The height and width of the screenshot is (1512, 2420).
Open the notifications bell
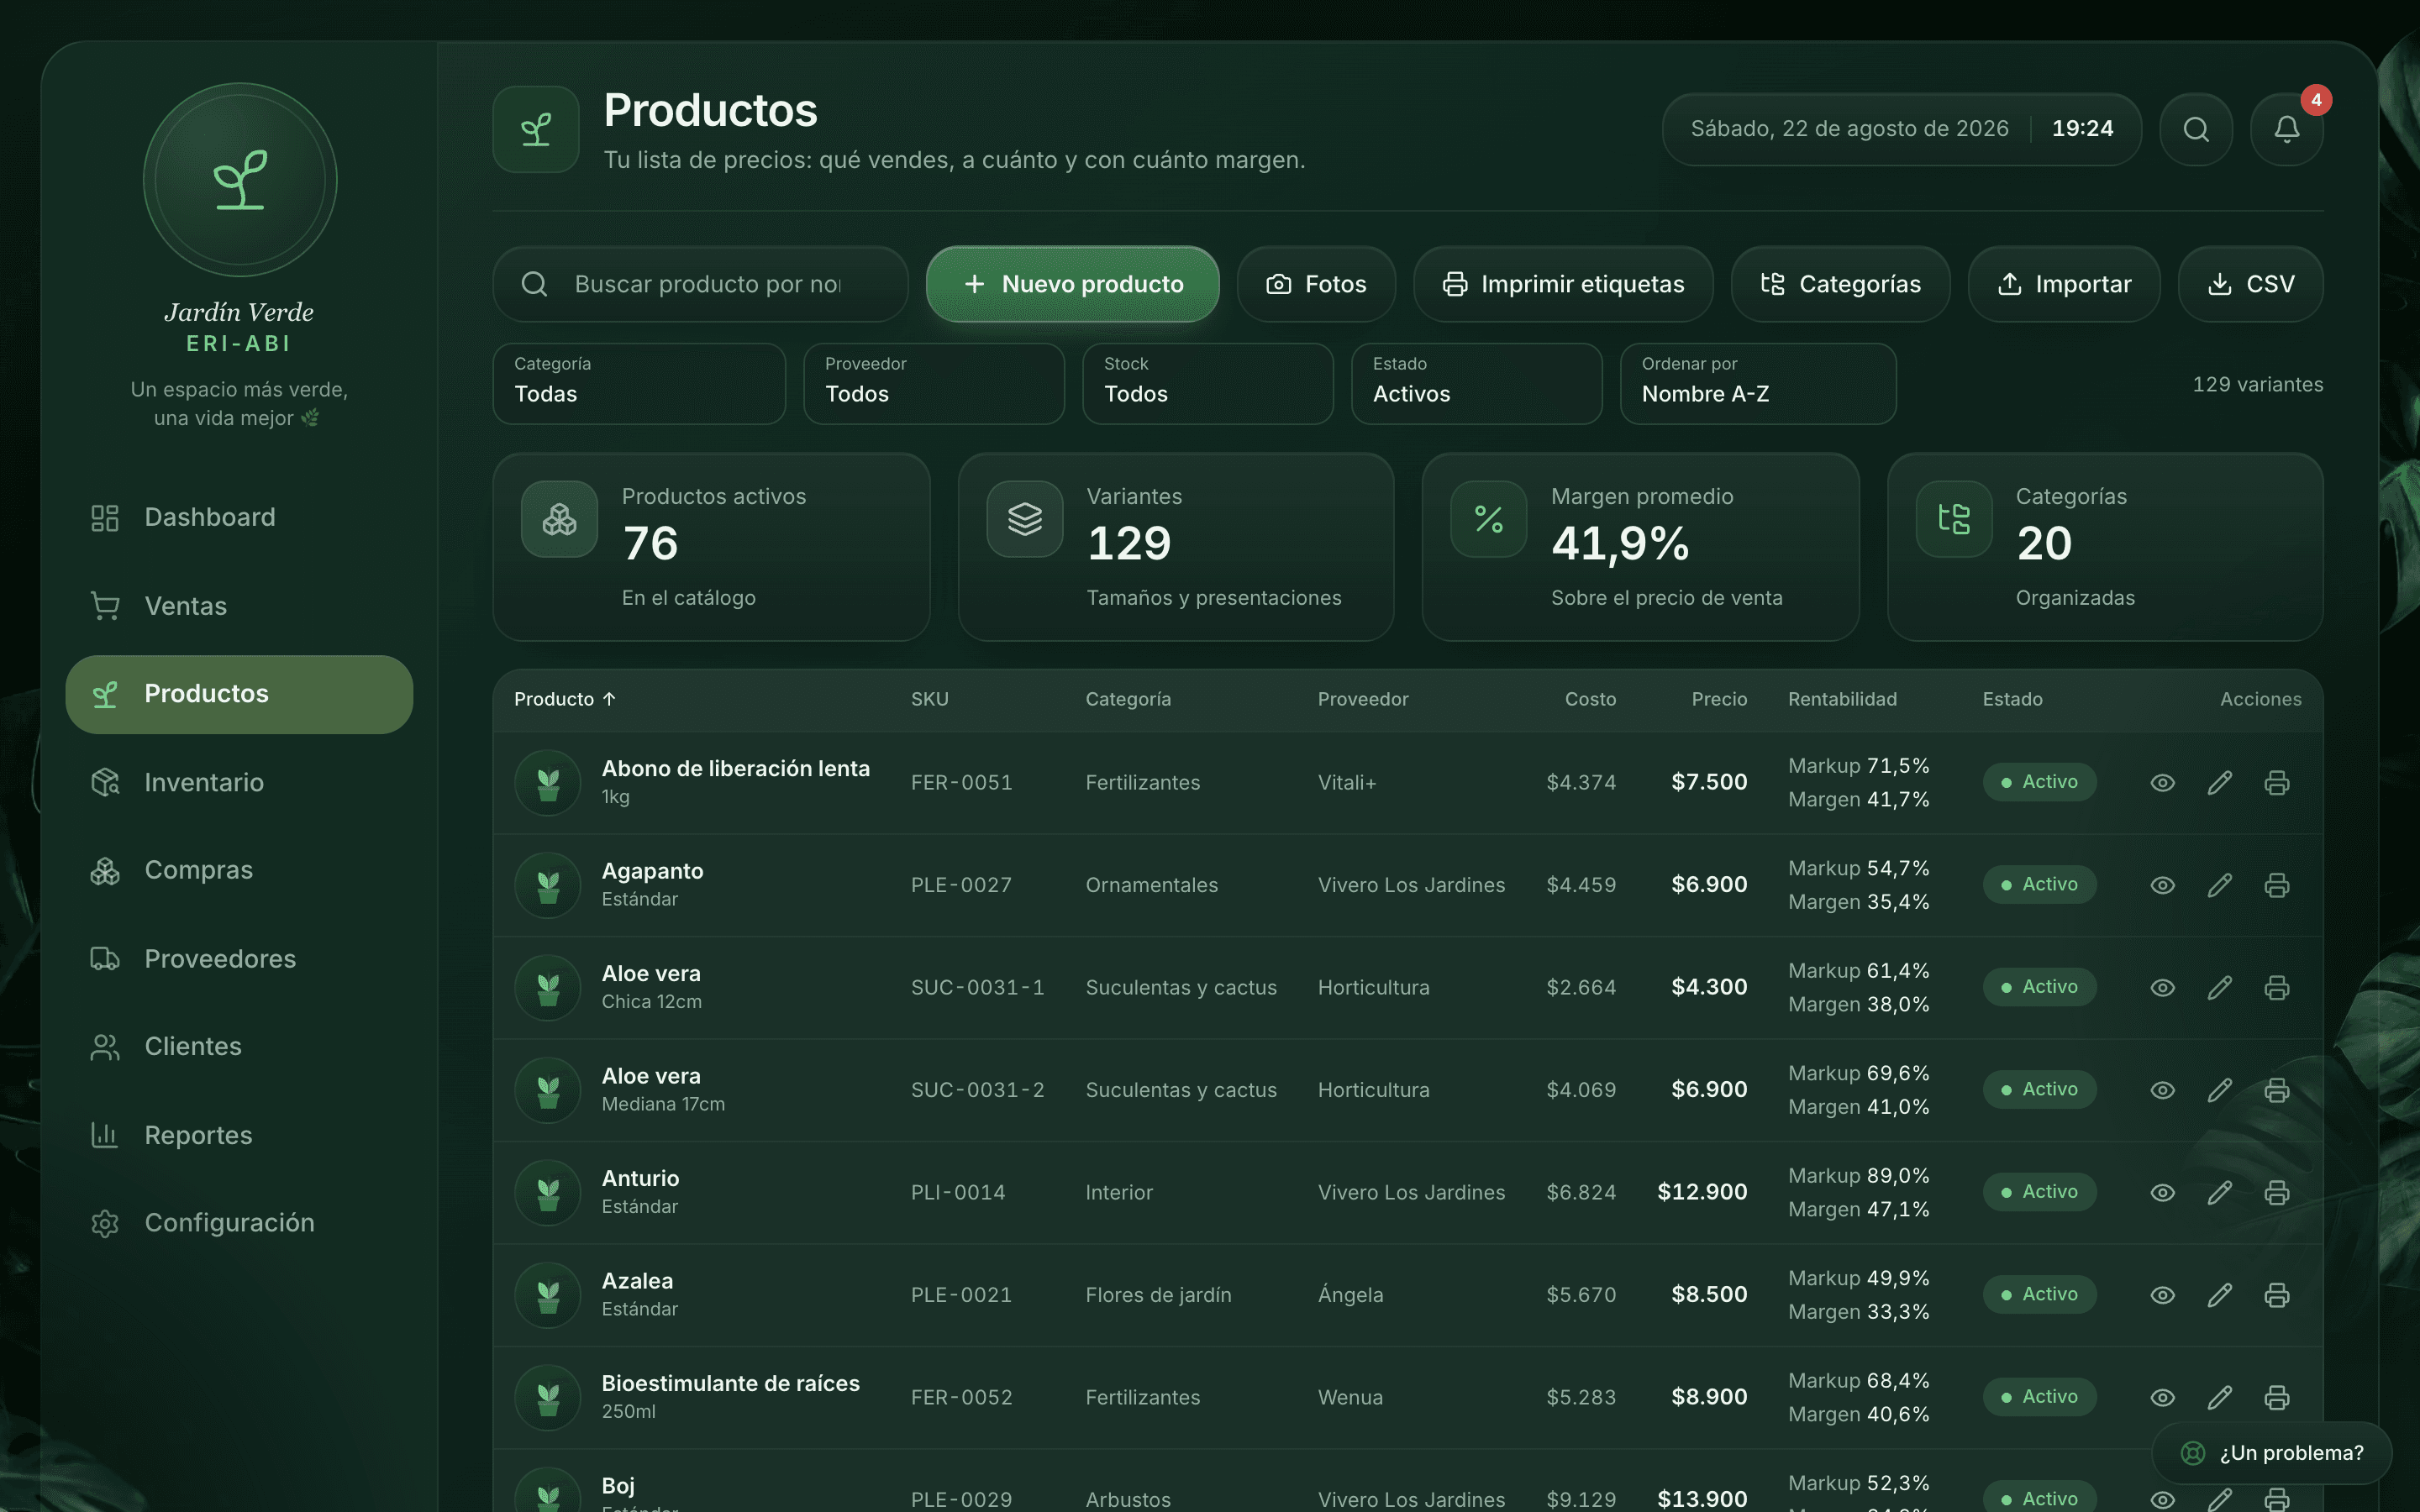[2286, 129]
